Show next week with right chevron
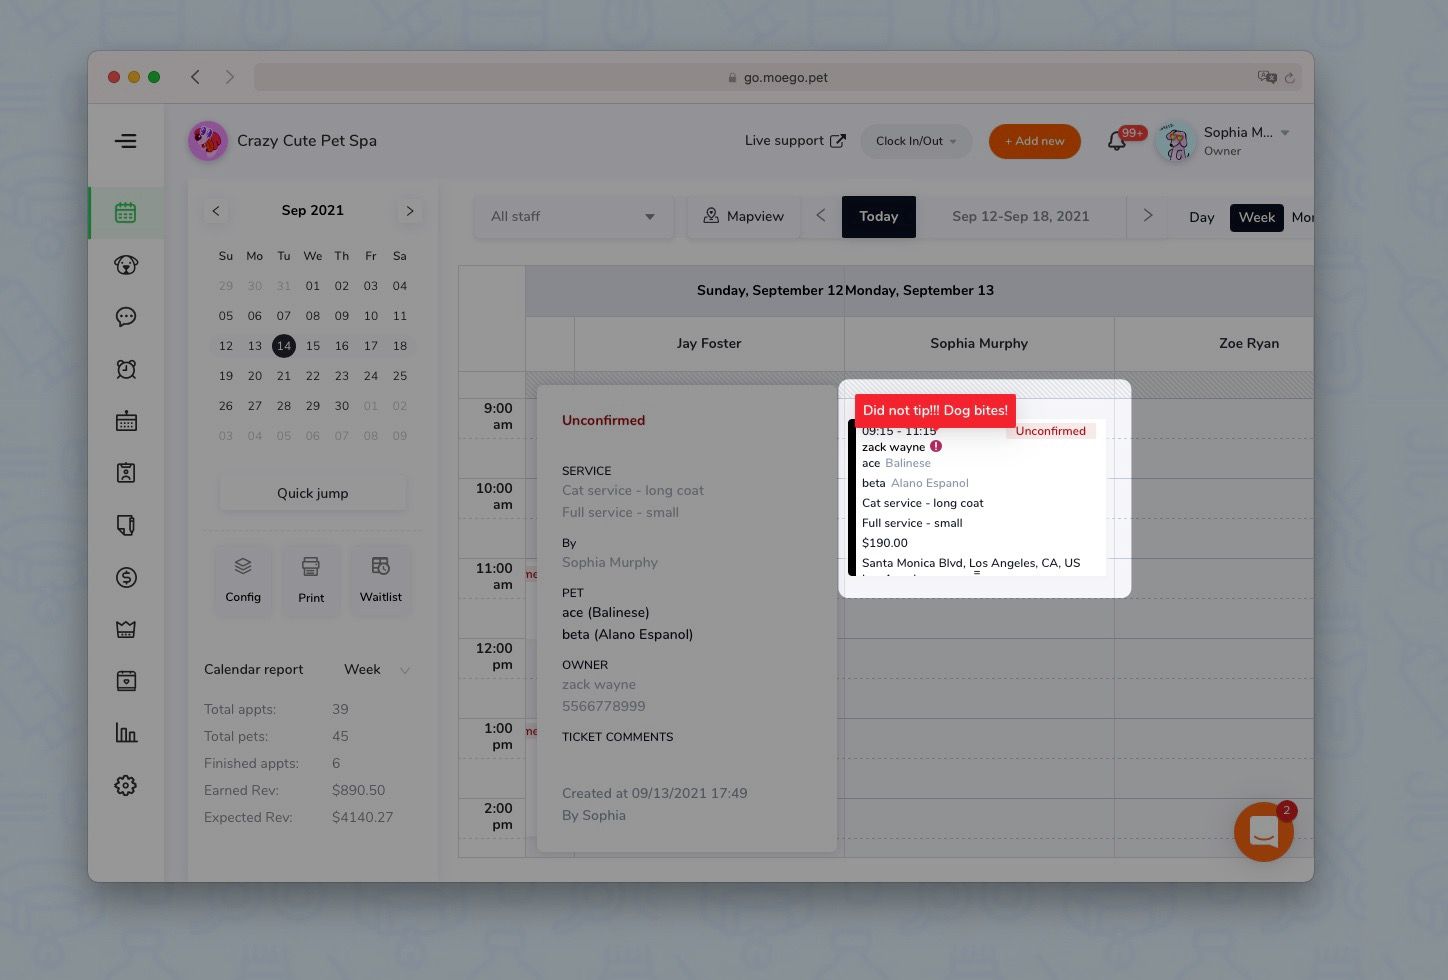This screenshot has width=1448, height=980. point(1148,216)
